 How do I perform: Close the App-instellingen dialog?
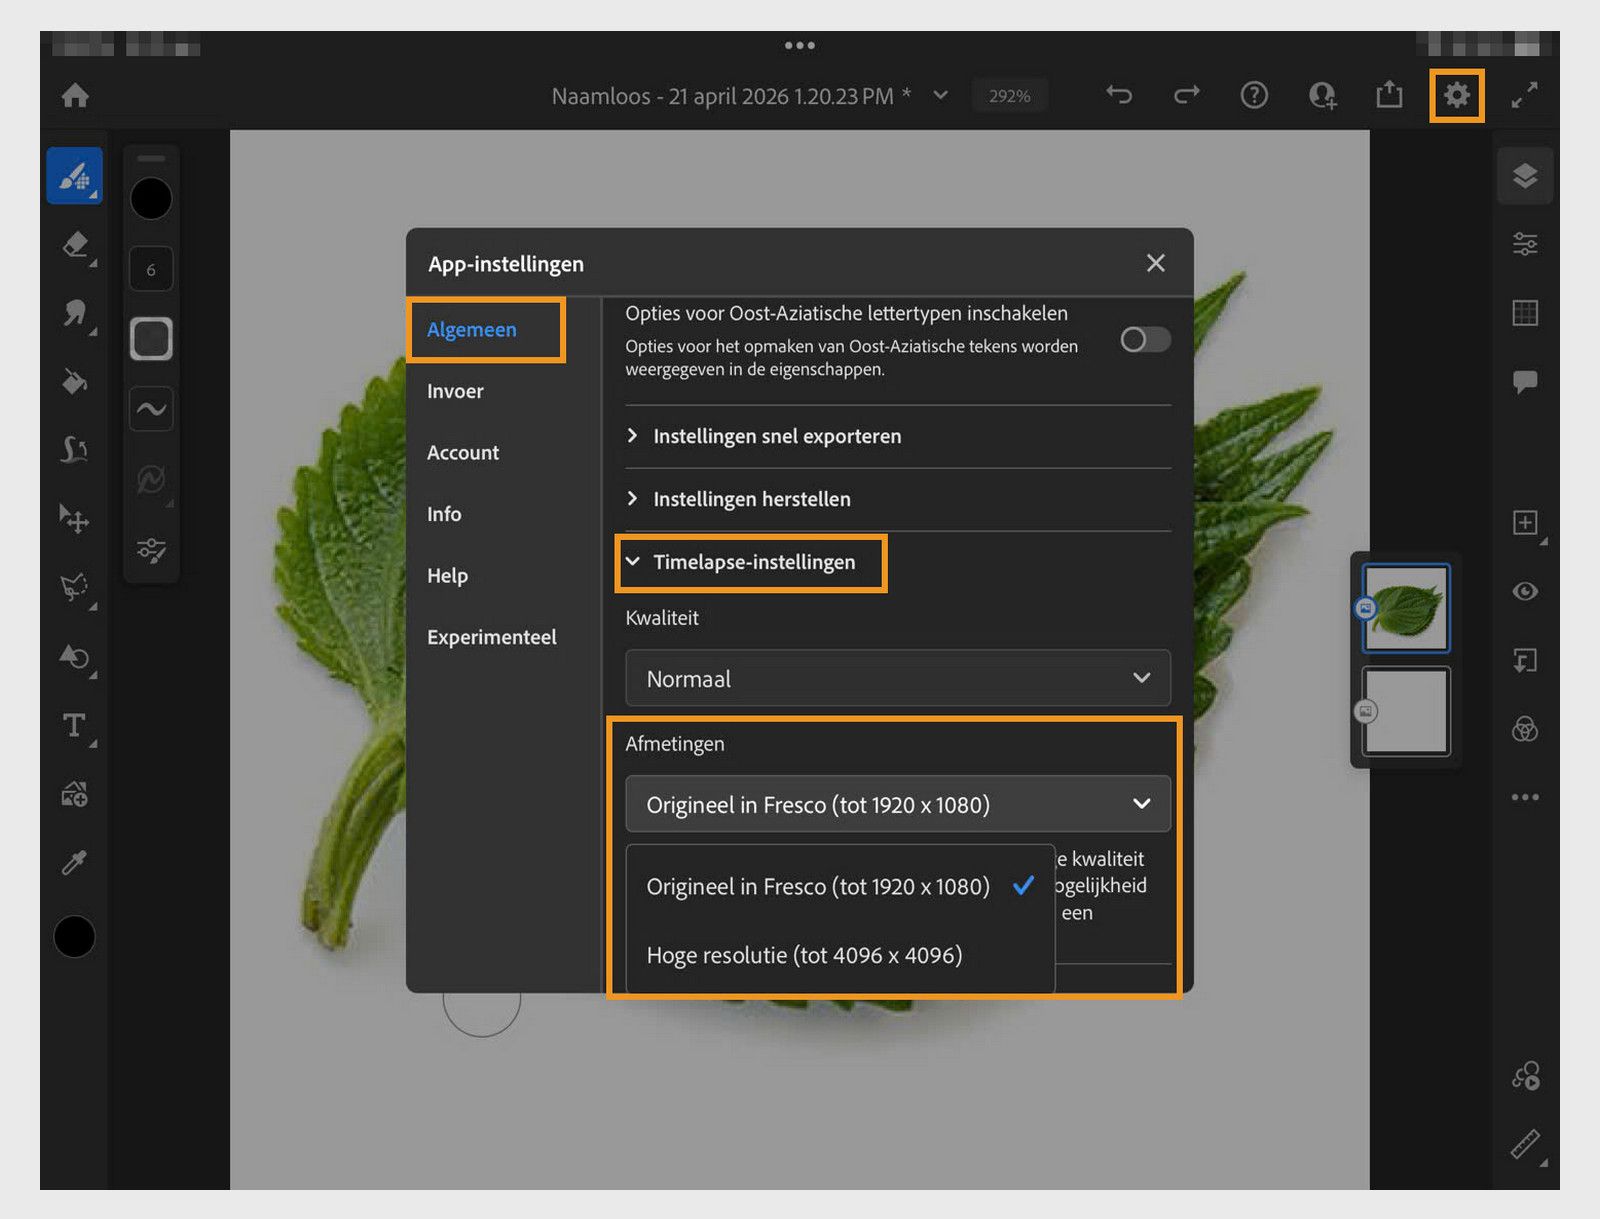[x=1155, y=263]
